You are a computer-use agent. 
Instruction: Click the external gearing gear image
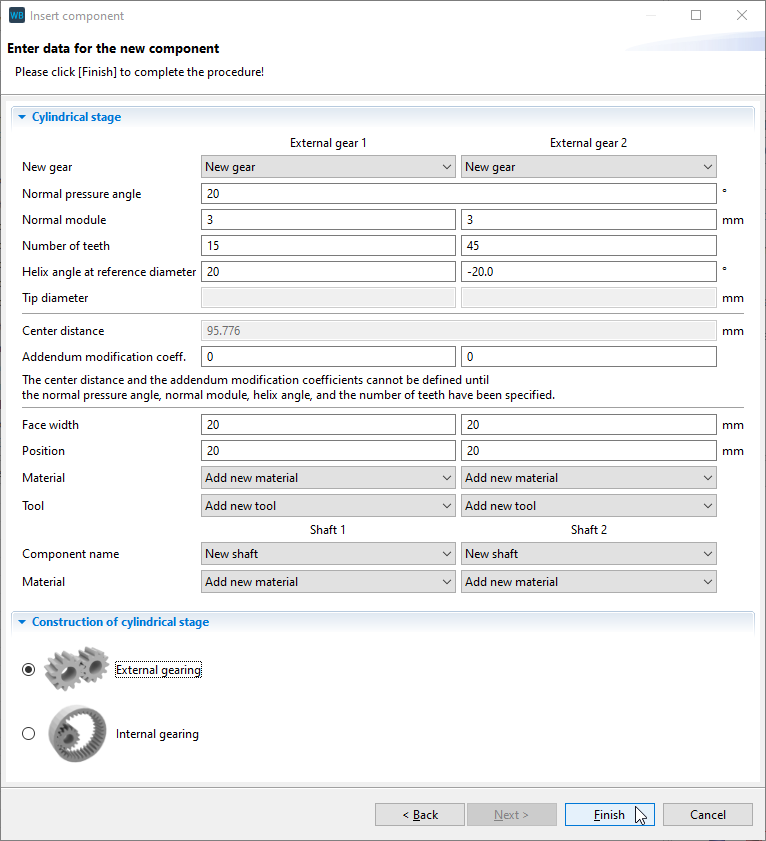tap(76, 670)
